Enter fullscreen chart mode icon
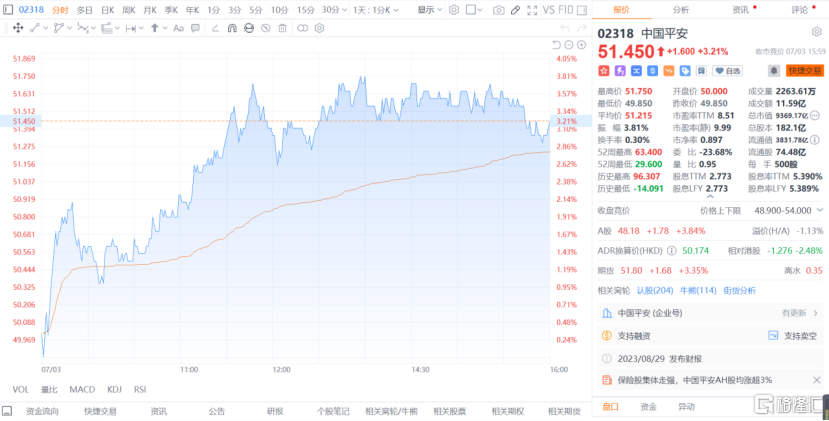The image size is (829, 421). point(533,10)
